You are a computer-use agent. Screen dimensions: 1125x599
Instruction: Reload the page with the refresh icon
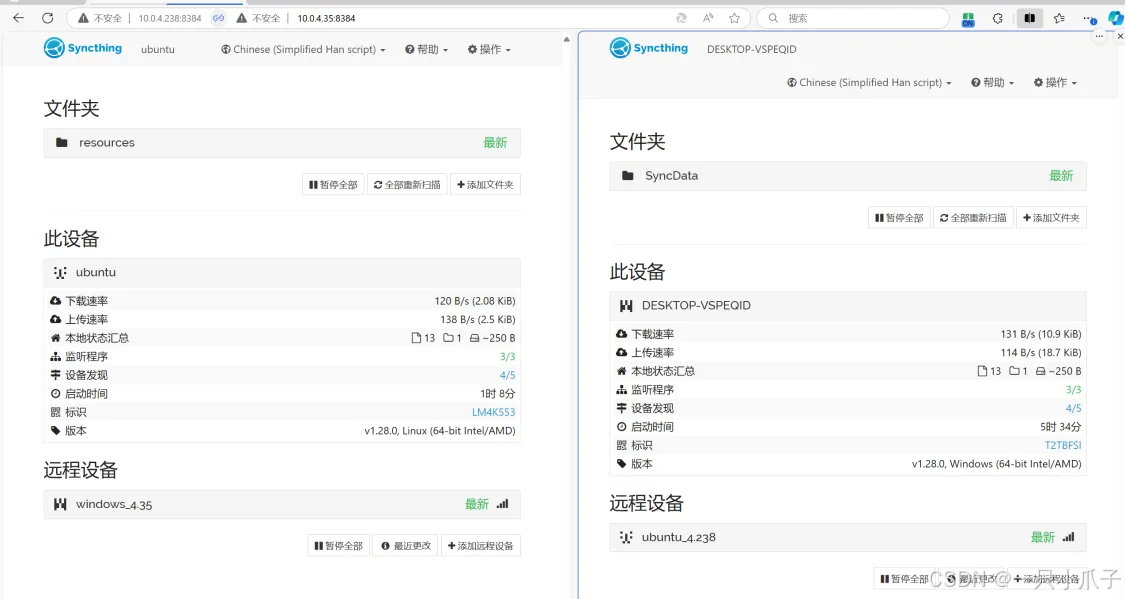pos(47,18)
